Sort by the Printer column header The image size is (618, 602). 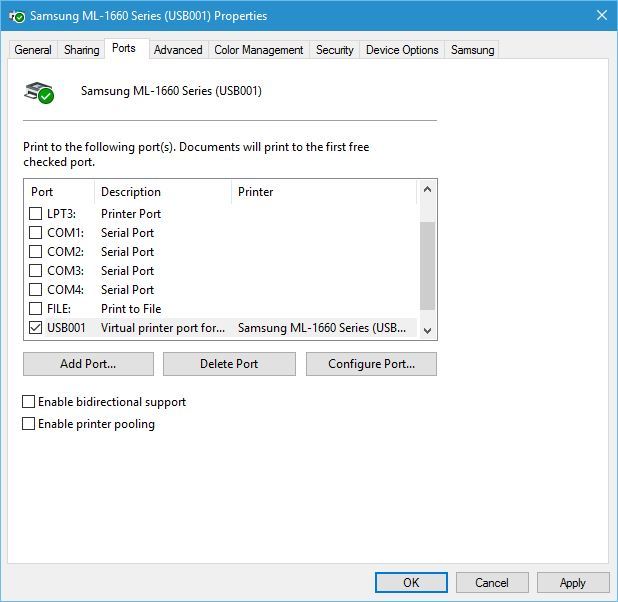324,192
